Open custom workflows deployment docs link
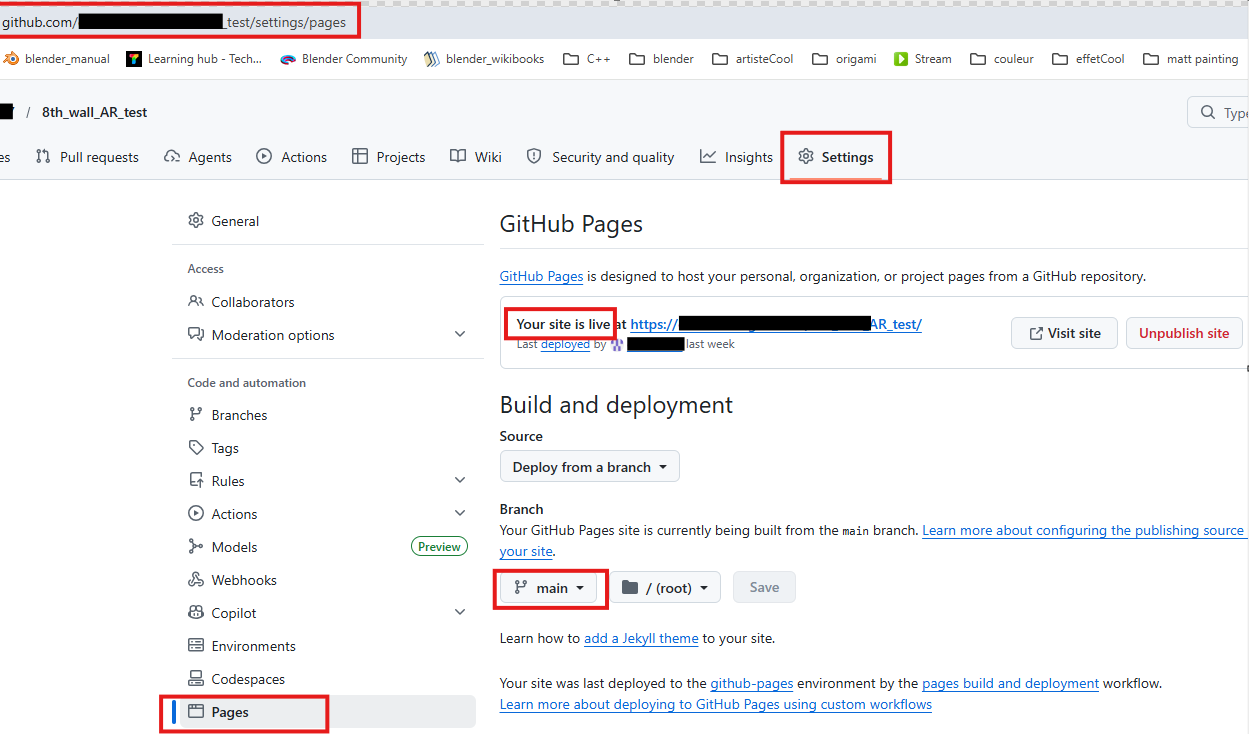This screenshot has height=734, width=1249. 716,705
